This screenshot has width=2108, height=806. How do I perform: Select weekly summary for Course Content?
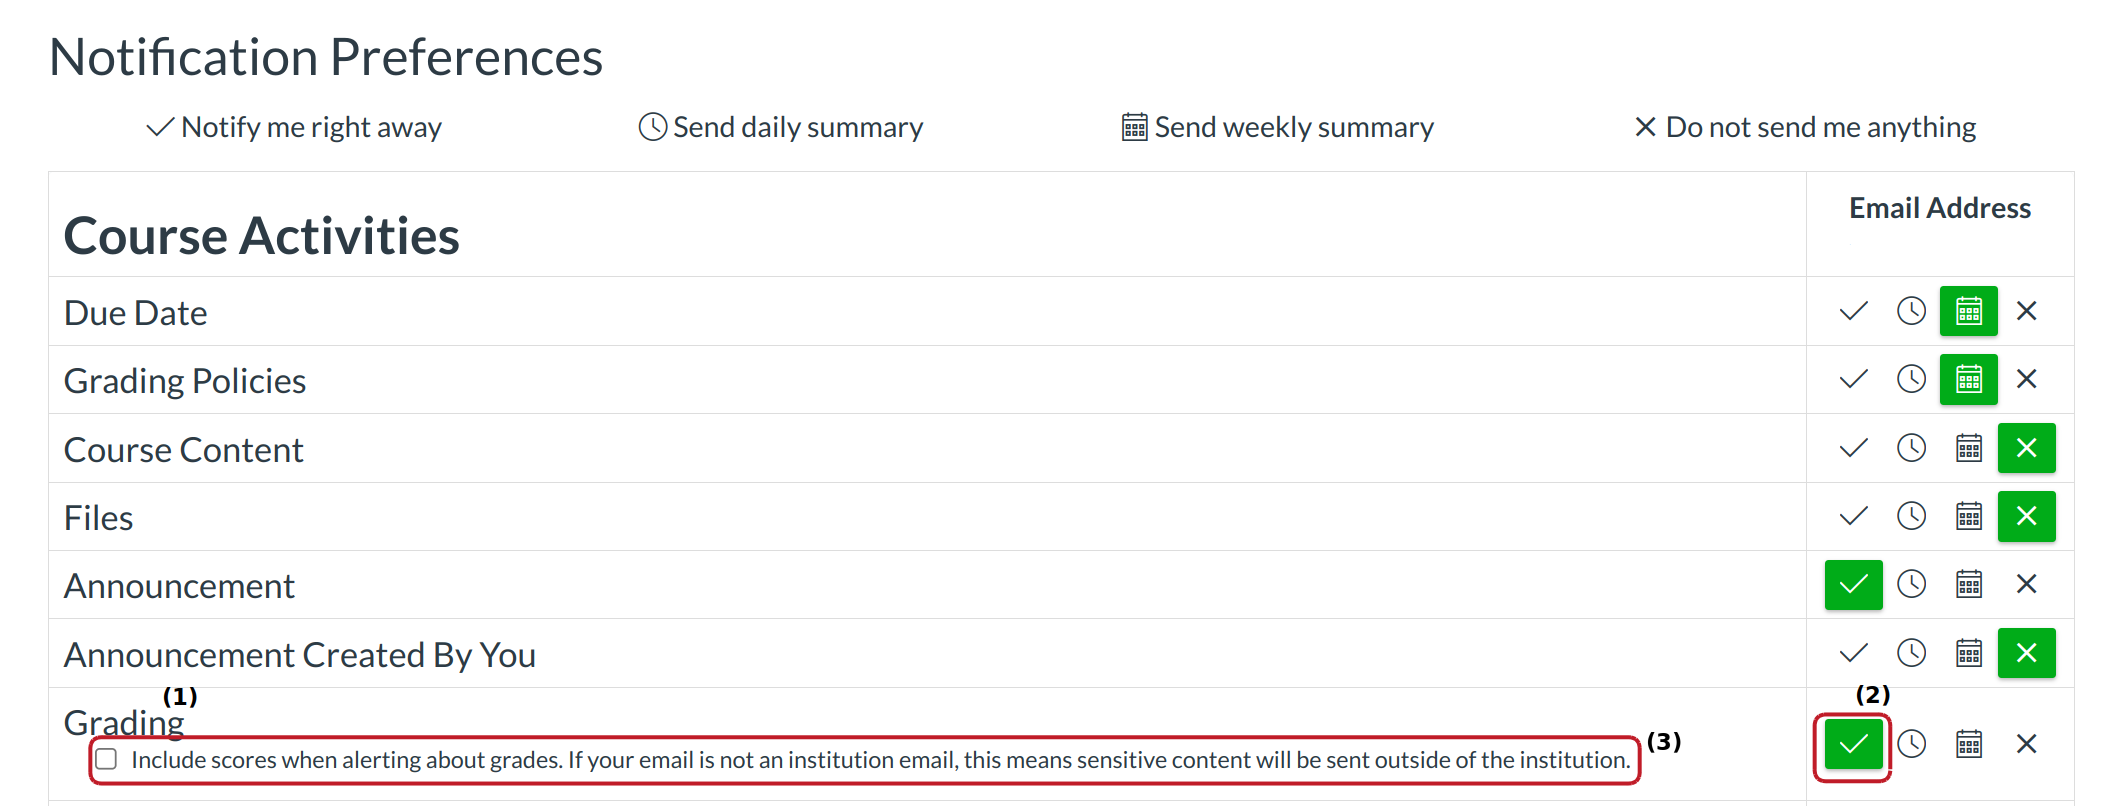(1968, 448)
